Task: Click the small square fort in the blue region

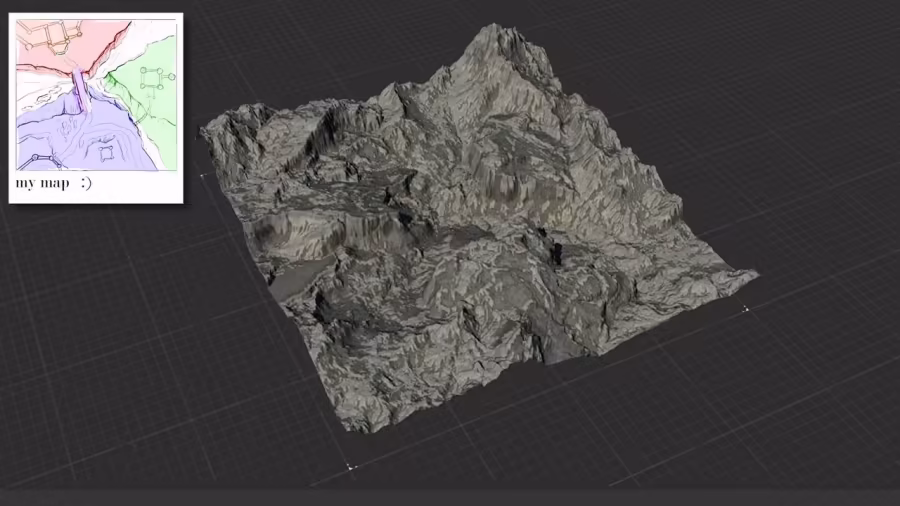Action: coord(107,153)
